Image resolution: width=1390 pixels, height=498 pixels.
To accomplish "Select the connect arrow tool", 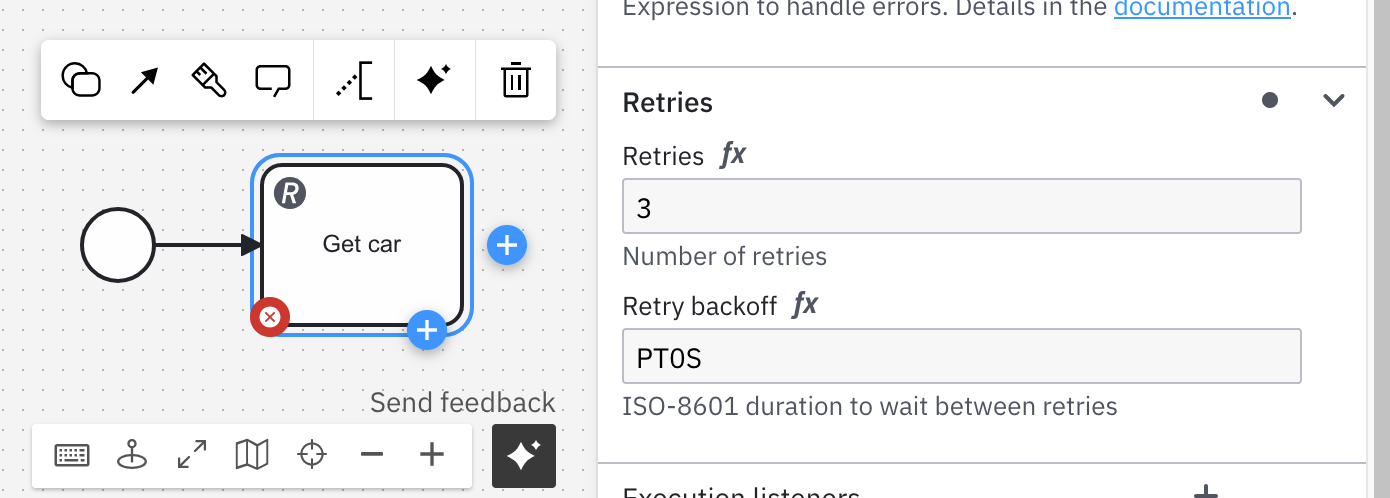I will (145, 80).
